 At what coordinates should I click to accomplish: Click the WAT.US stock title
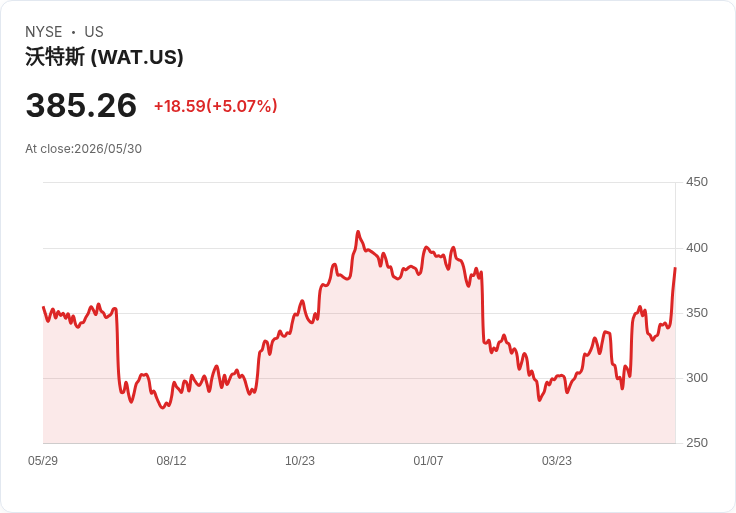pos(104,57)
